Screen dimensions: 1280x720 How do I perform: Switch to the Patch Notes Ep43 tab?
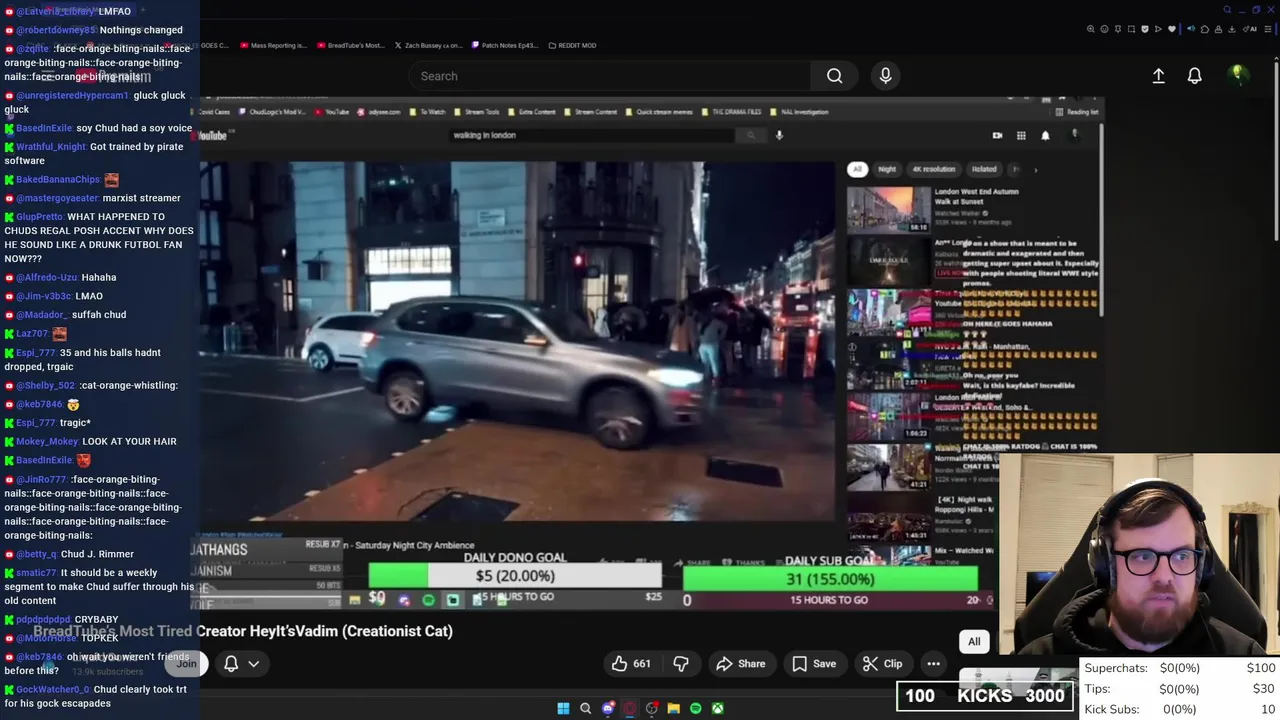(x=505, y=45)
